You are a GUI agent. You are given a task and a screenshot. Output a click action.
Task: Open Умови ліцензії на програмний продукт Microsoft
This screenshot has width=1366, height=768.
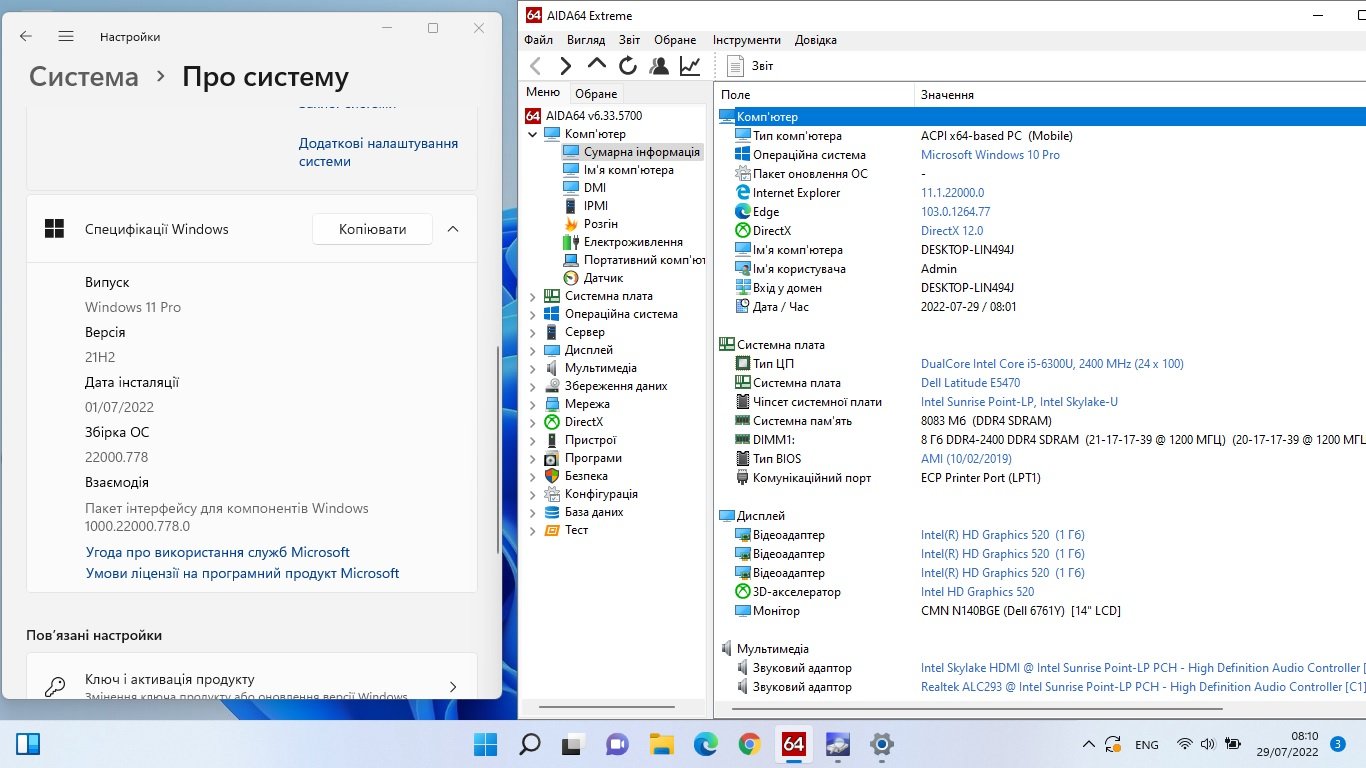point(242,573)
